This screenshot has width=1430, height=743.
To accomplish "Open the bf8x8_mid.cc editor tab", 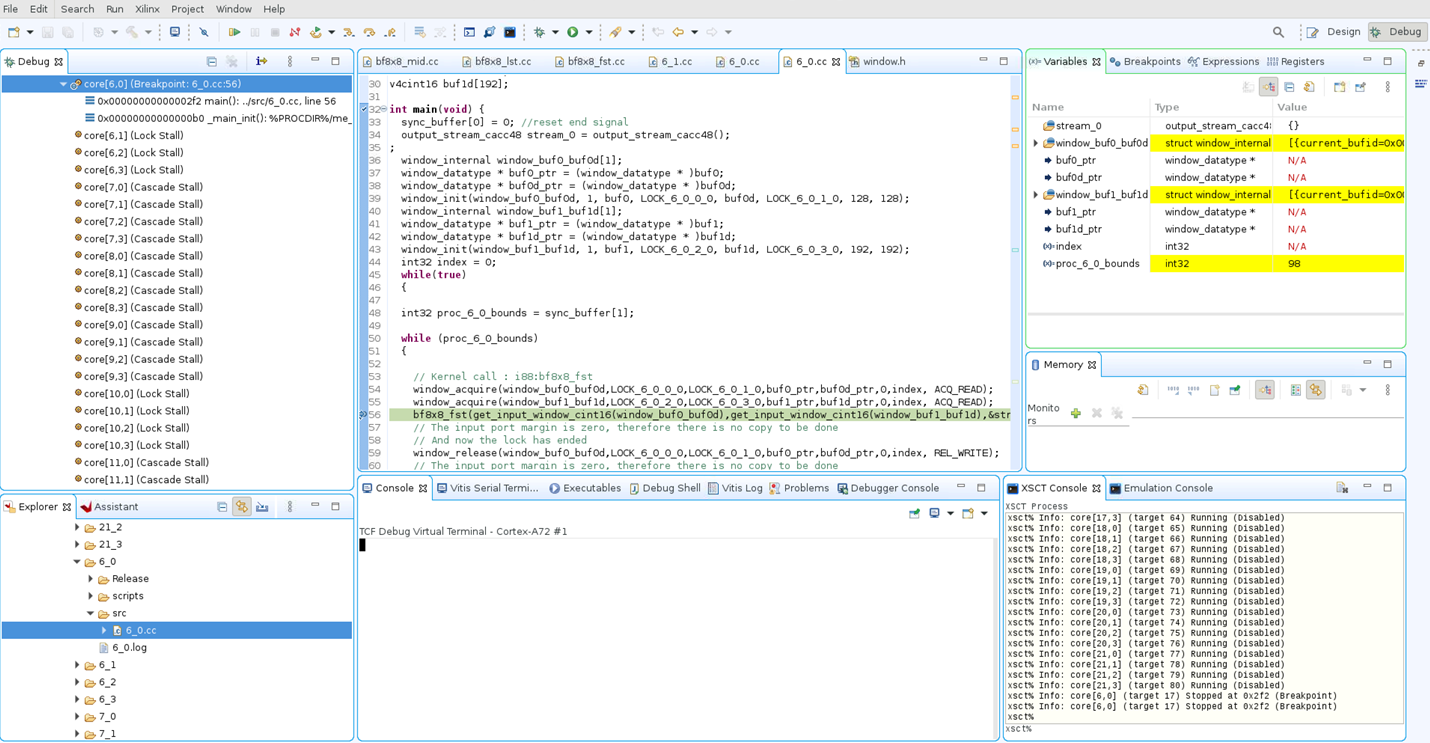I will [405, 62].
